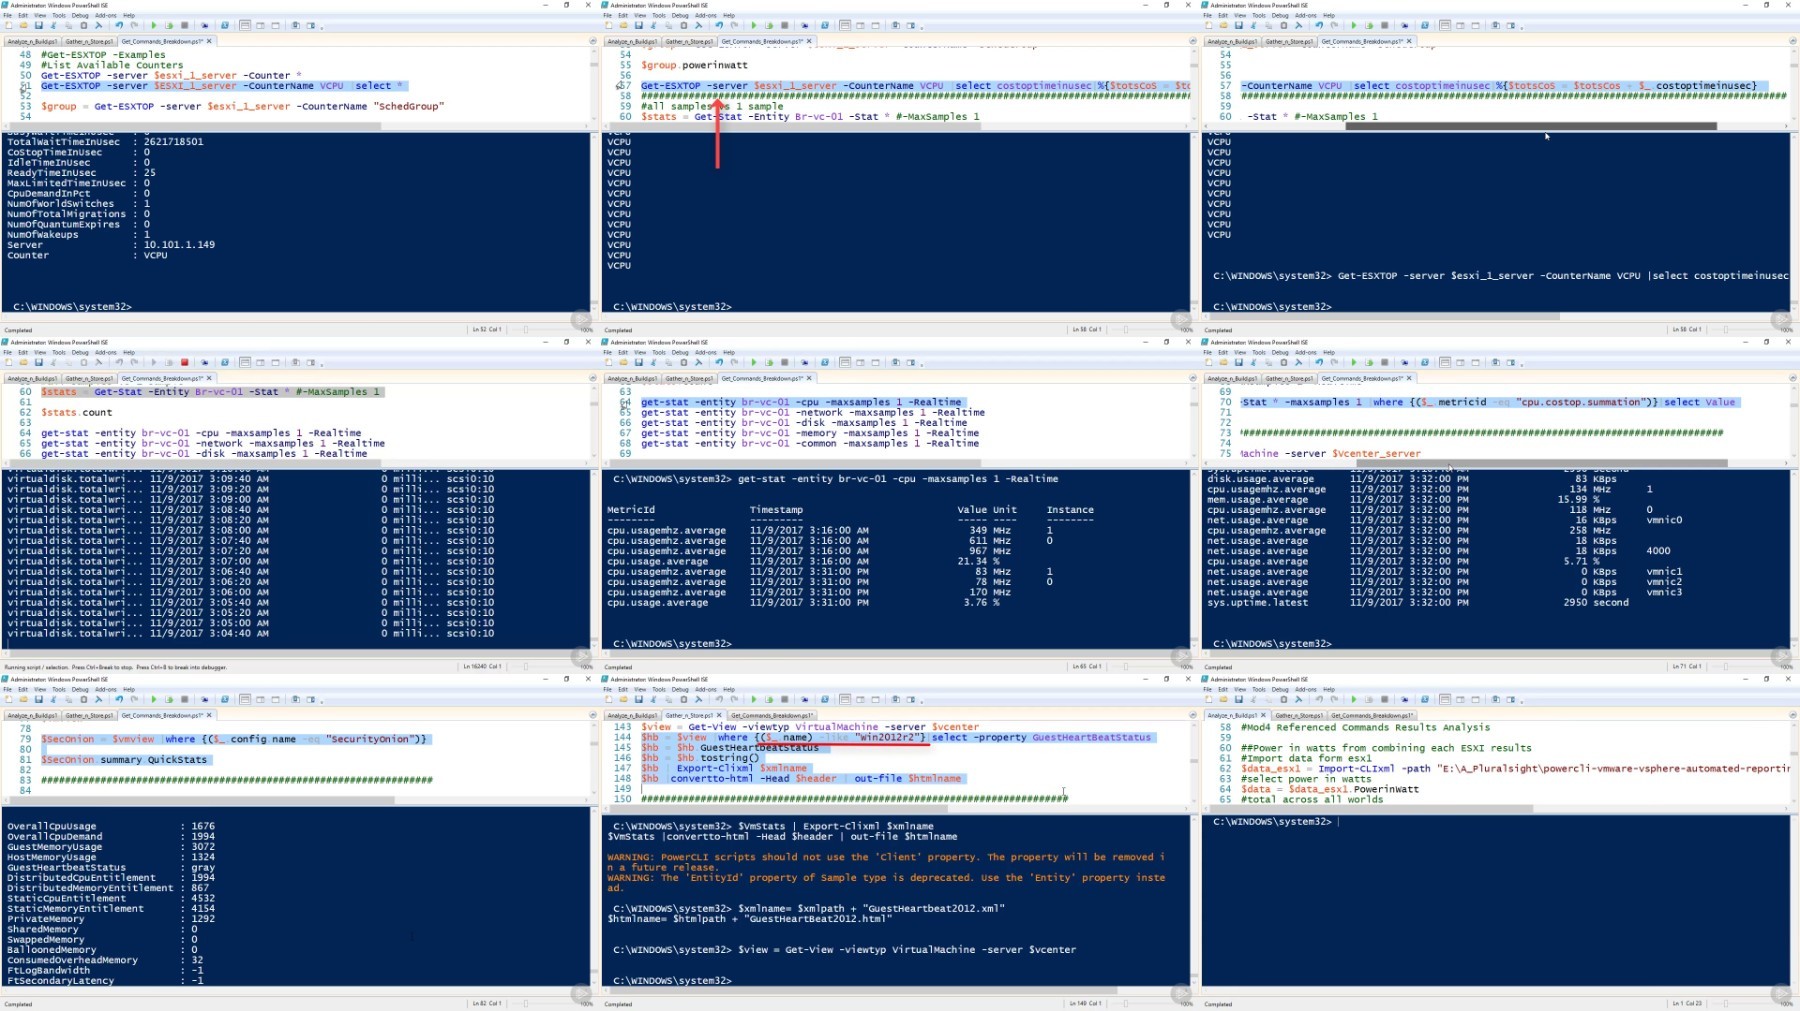Switch to Gather_n_Store.ps1 tab in sys.uptime.latest window
The height and width of the screenshot is (1011, 1800).
(x=1289, y=379)
